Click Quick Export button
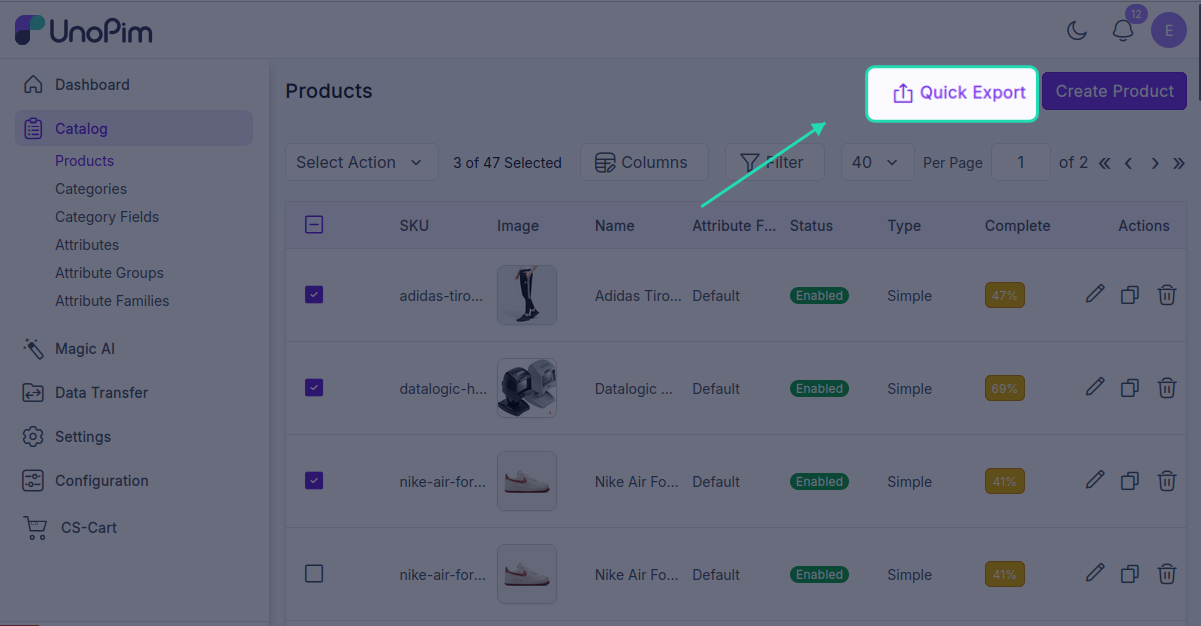The image size is (1201, 626). (x=952, y=93)
